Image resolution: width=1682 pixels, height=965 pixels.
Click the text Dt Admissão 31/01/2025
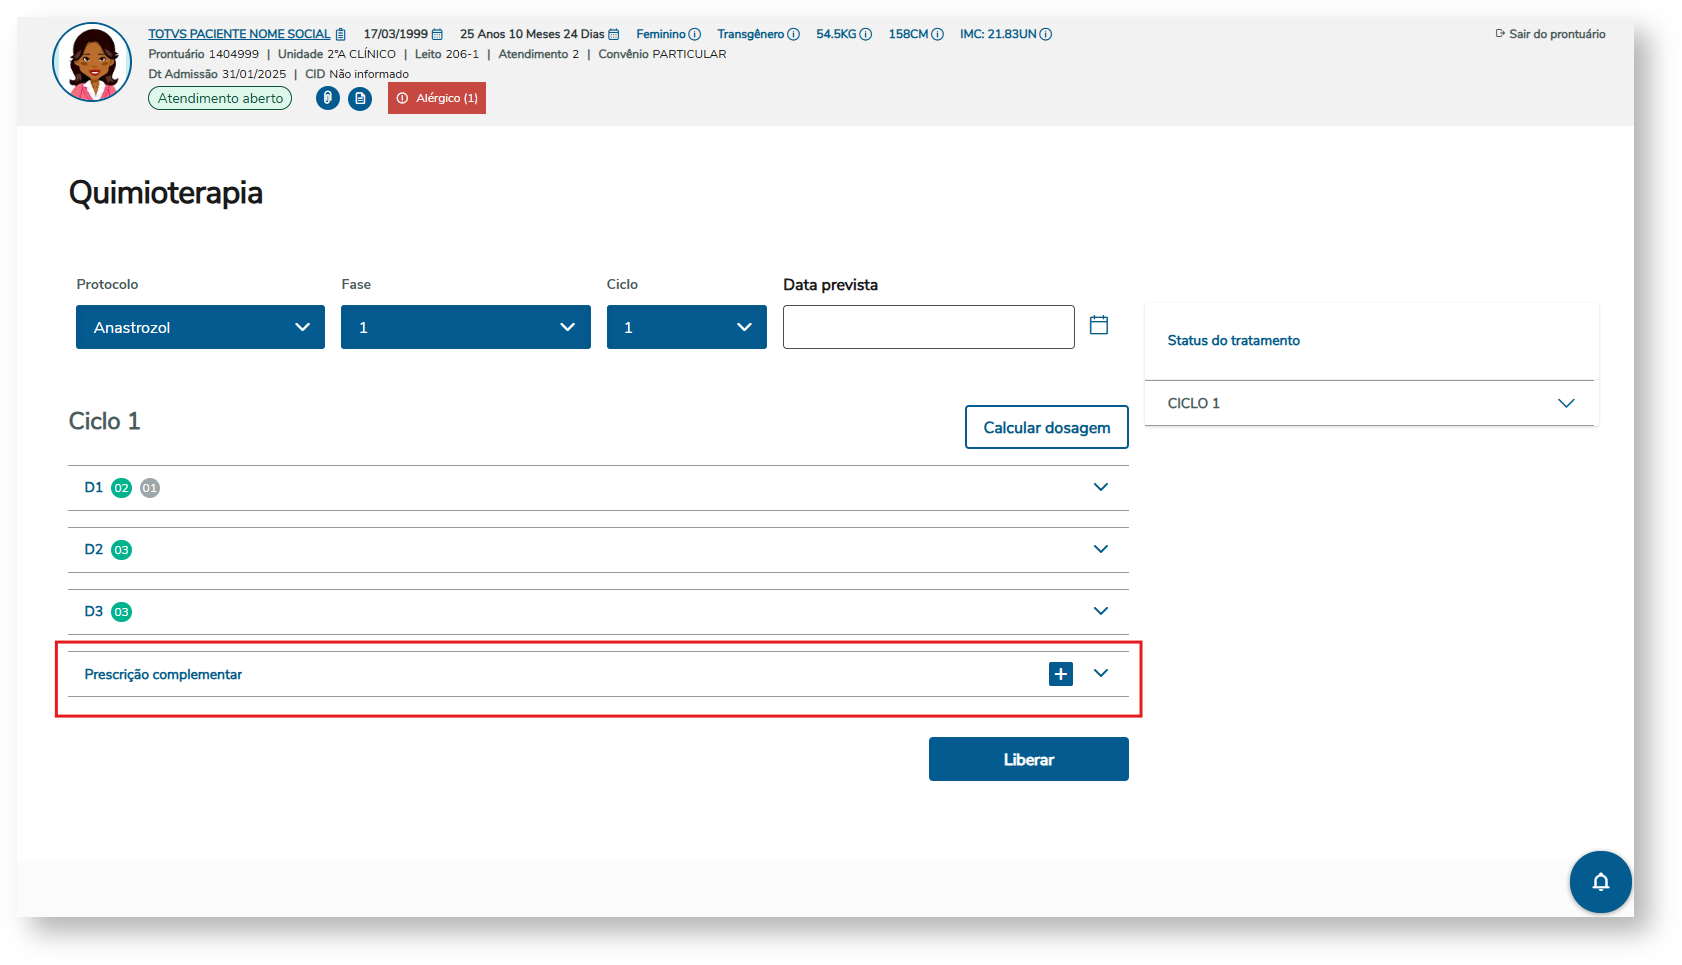coord(217,74)
